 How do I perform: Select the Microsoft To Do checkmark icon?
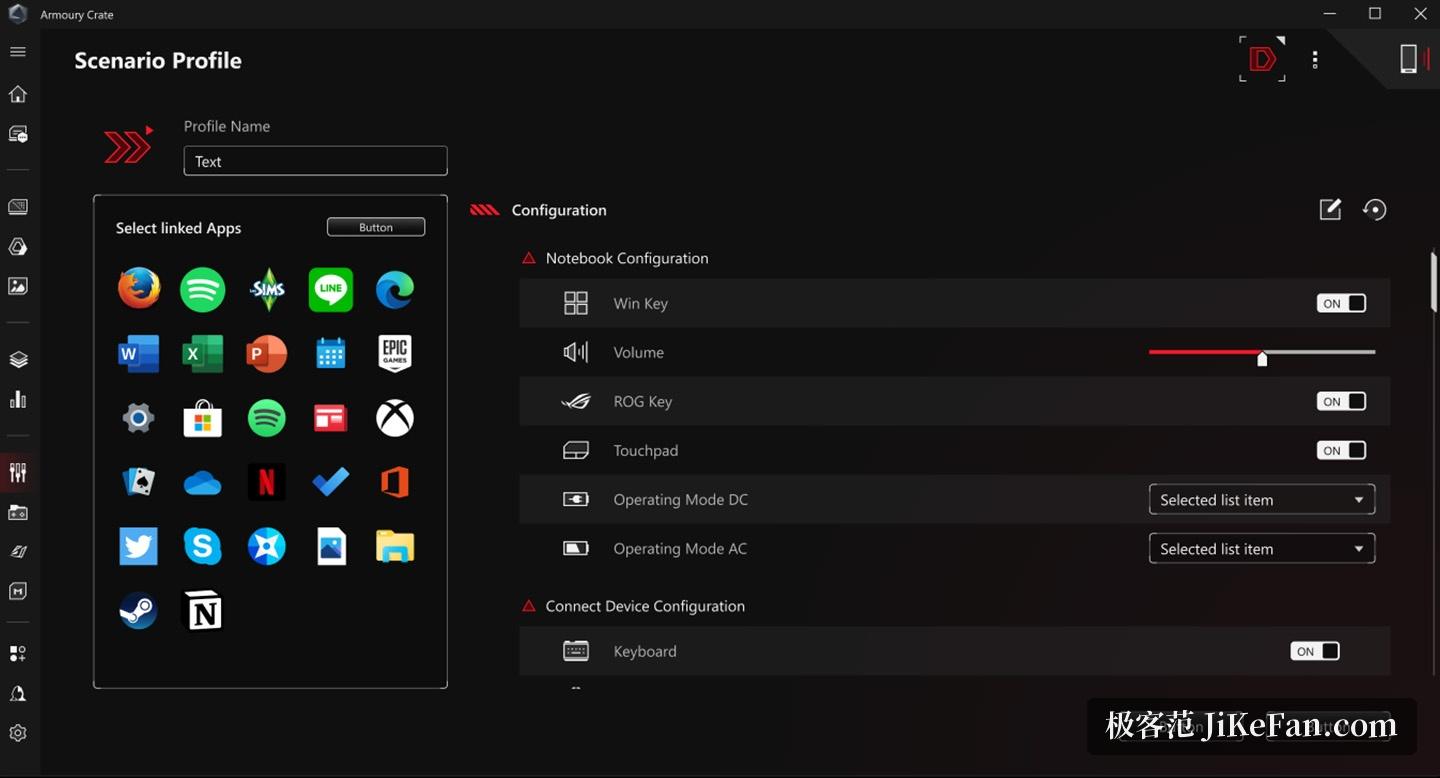tap(330, 482)
